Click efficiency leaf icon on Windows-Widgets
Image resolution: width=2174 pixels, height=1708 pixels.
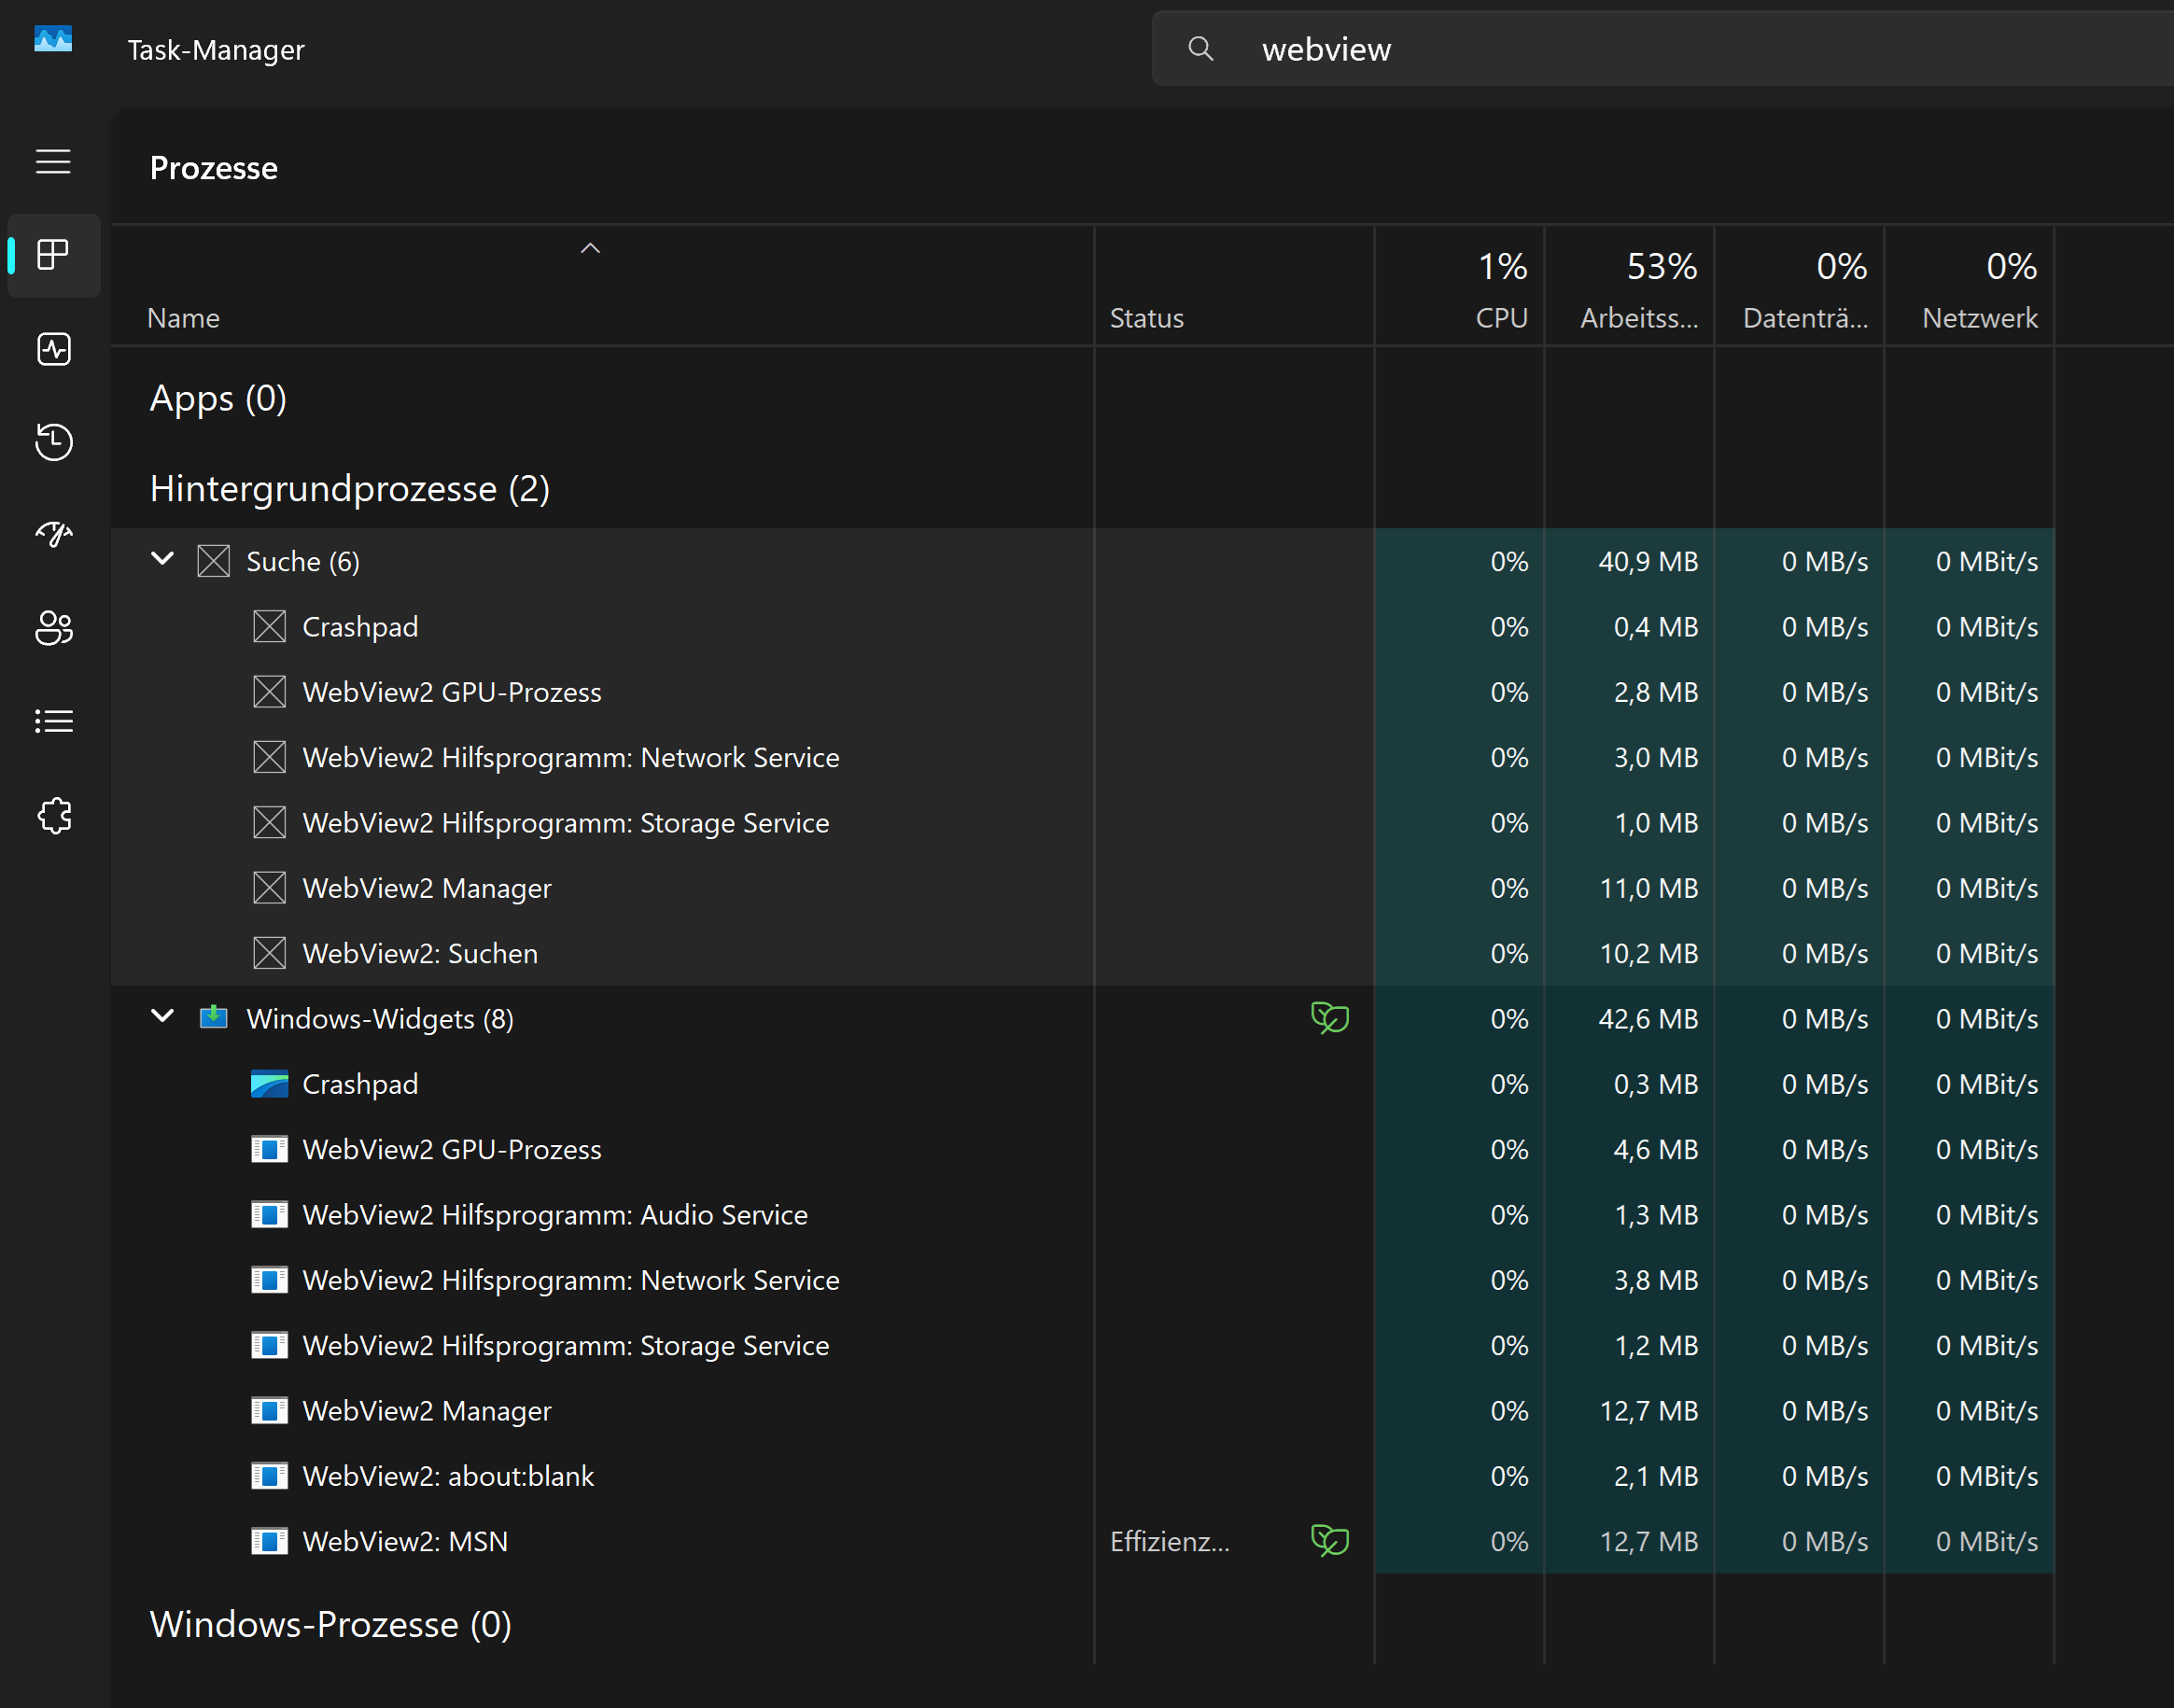pyautogui.click(x=1329, y=1018)
